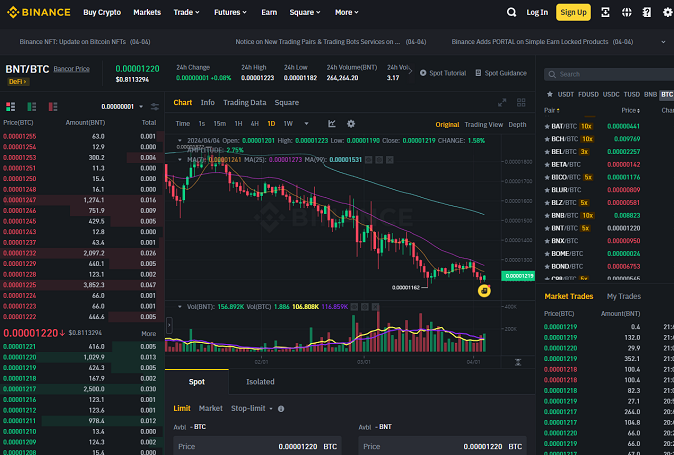The image size is (674, 455).
Task: Open the favorites star tab in pair list
Action: point(550,95)
